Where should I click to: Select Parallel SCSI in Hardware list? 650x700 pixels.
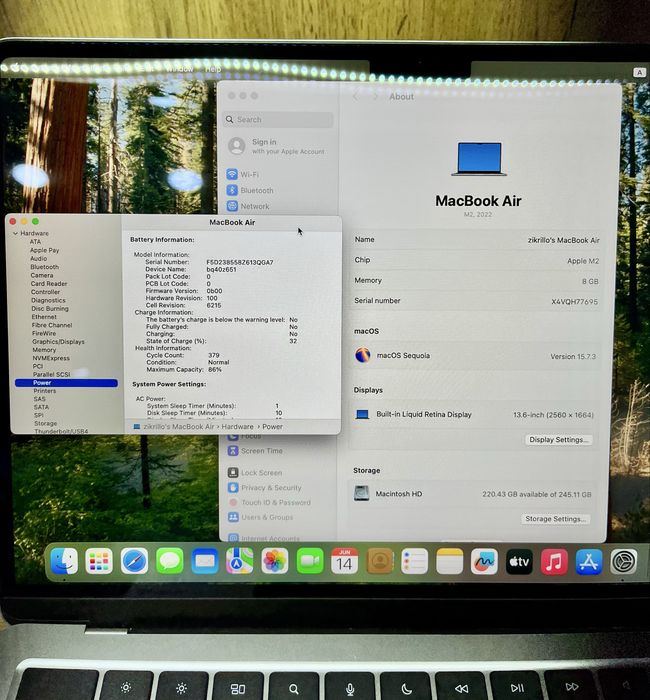point(51,374)
